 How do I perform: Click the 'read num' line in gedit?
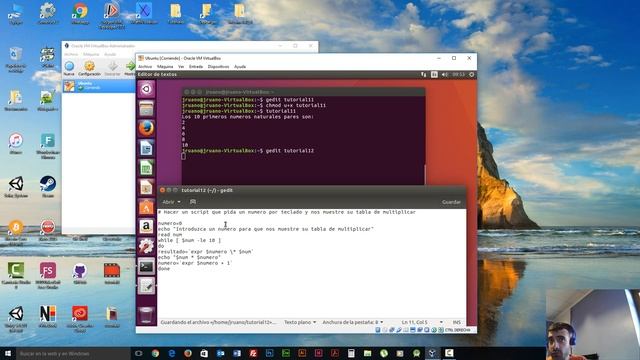pyautogui.click(x=170, y=235)
